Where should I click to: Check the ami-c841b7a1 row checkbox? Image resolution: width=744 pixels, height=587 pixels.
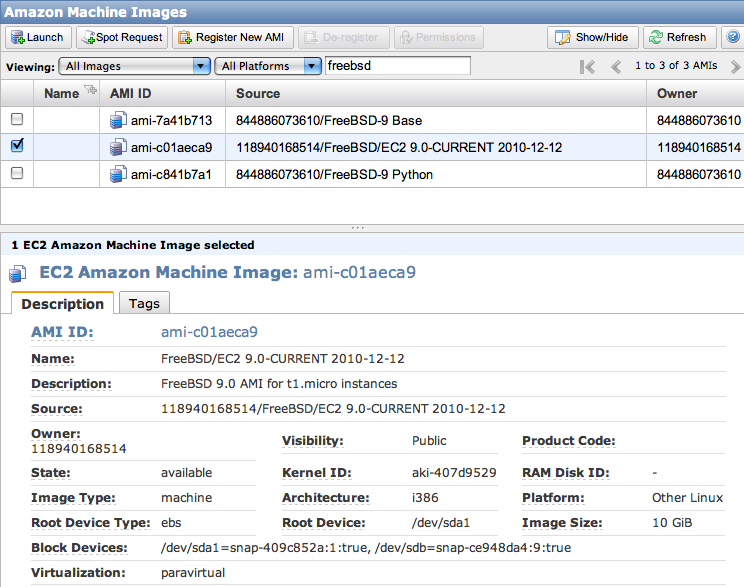click(x=17, y=173)
